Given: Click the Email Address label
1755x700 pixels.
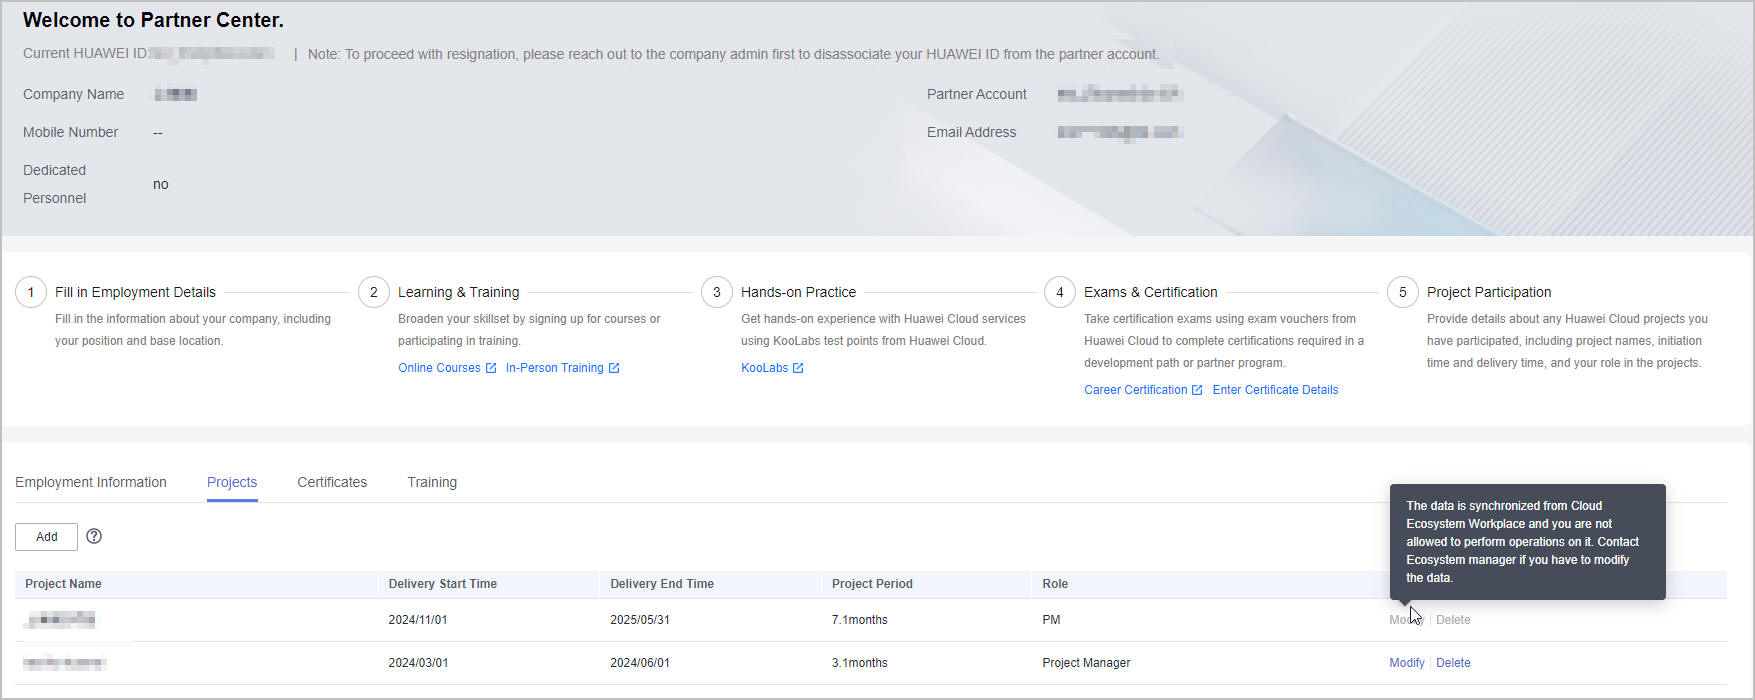Looking at the screenshot, I should 971,132.
